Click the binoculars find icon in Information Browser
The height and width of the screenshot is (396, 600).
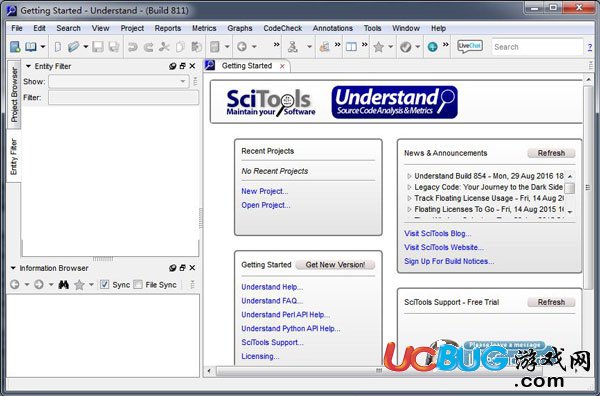tap(64, 285)
